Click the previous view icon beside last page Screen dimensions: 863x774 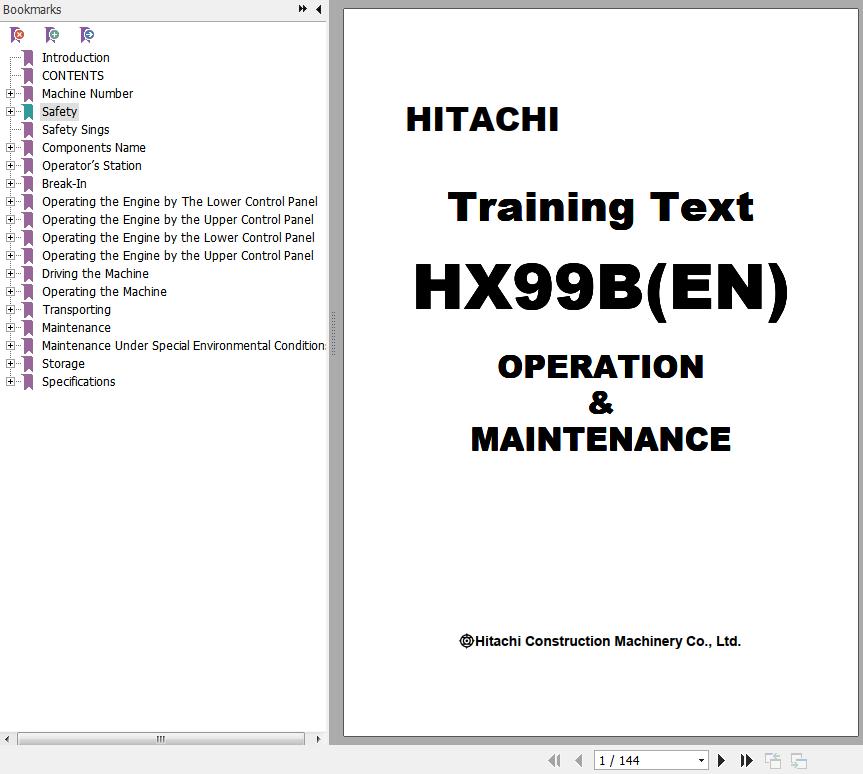pyautogui.click(x=773, y=760)
